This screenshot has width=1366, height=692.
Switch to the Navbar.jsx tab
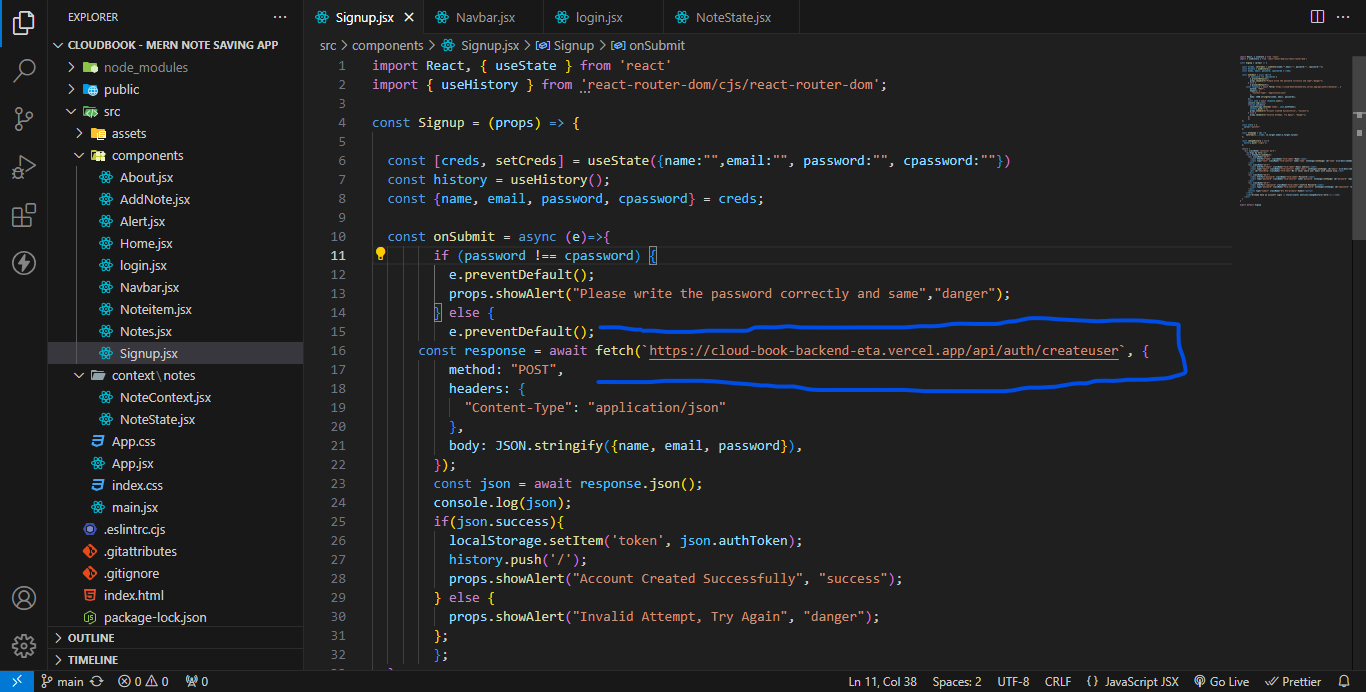[x=484, y=17]
